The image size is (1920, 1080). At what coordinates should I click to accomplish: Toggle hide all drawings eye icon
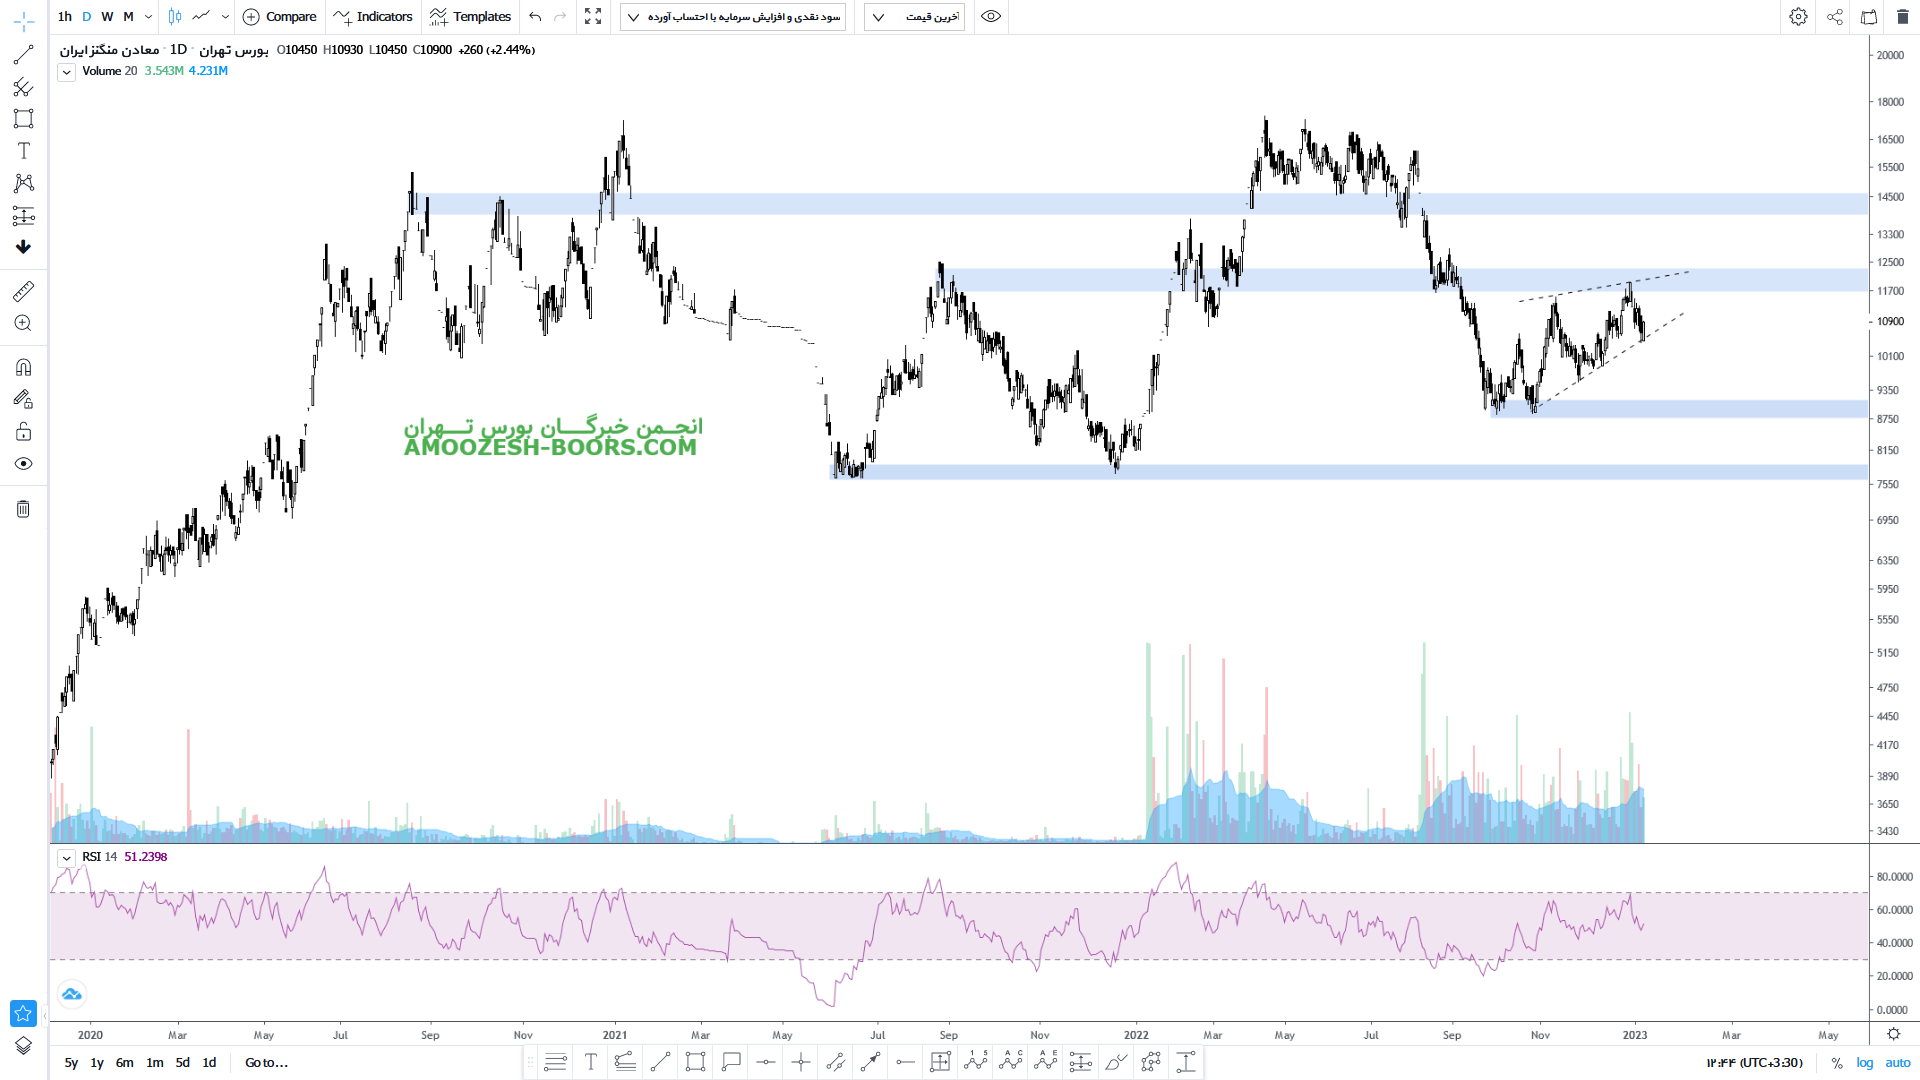pyautogui.click(x=23, y=464)
